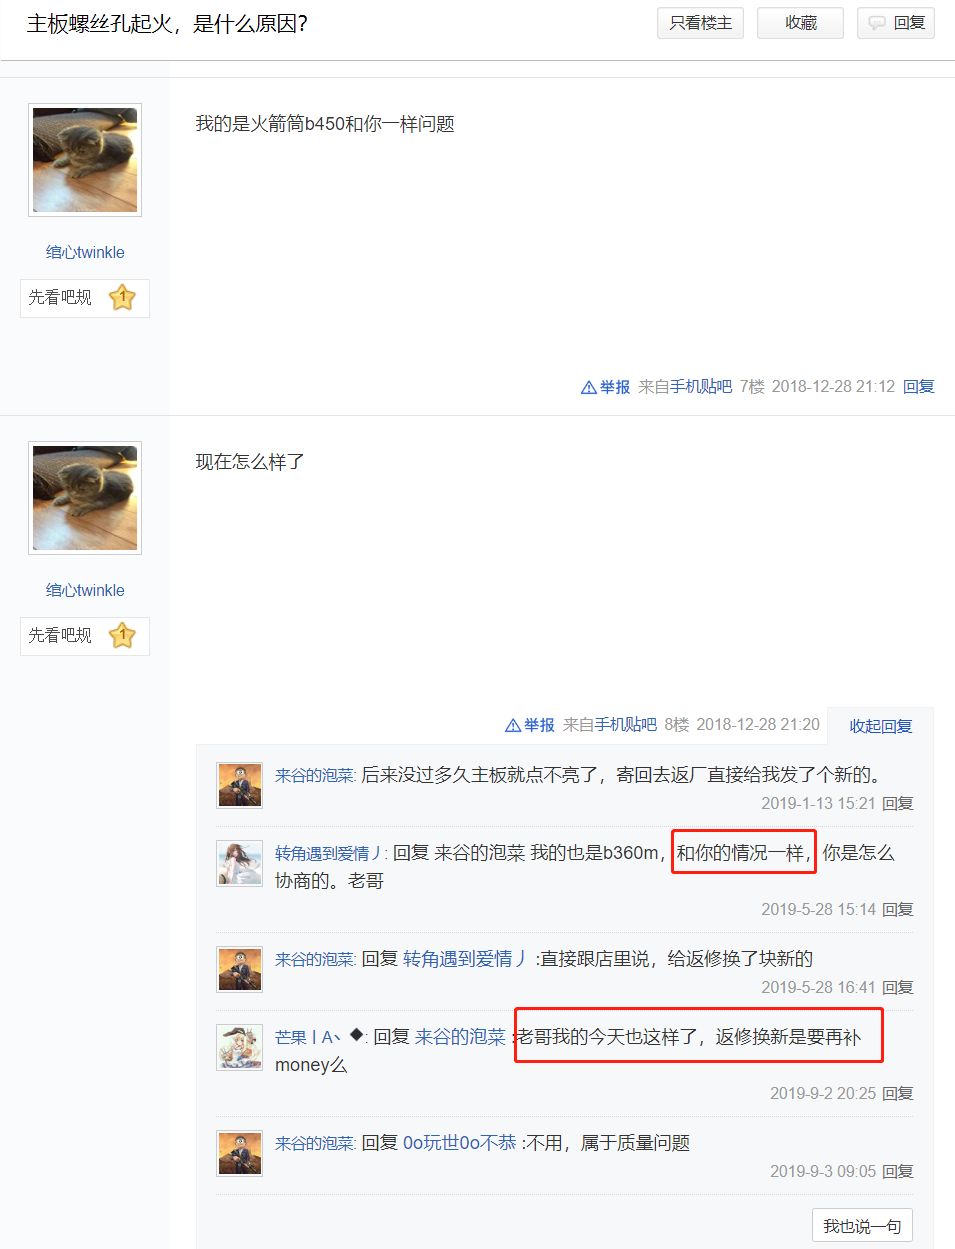
Task: Click the 只看楼主 button
Action: [x=700, y=23]
